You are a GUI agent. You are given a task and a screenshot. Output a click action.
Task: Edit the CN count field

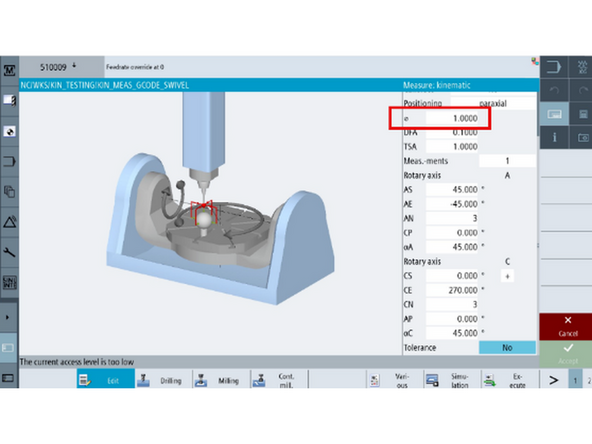(x=452, y=304)
